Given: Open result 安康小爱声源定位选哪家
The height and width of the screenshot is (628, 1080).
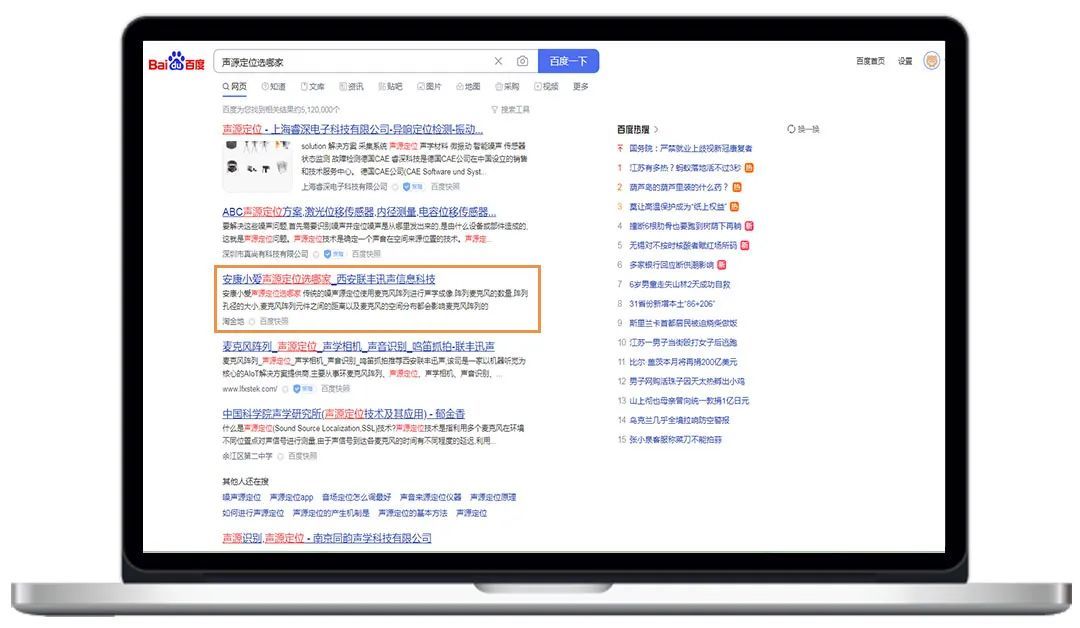Looking at the screenshot, I should pyautogui.click(x=328, y=278).
